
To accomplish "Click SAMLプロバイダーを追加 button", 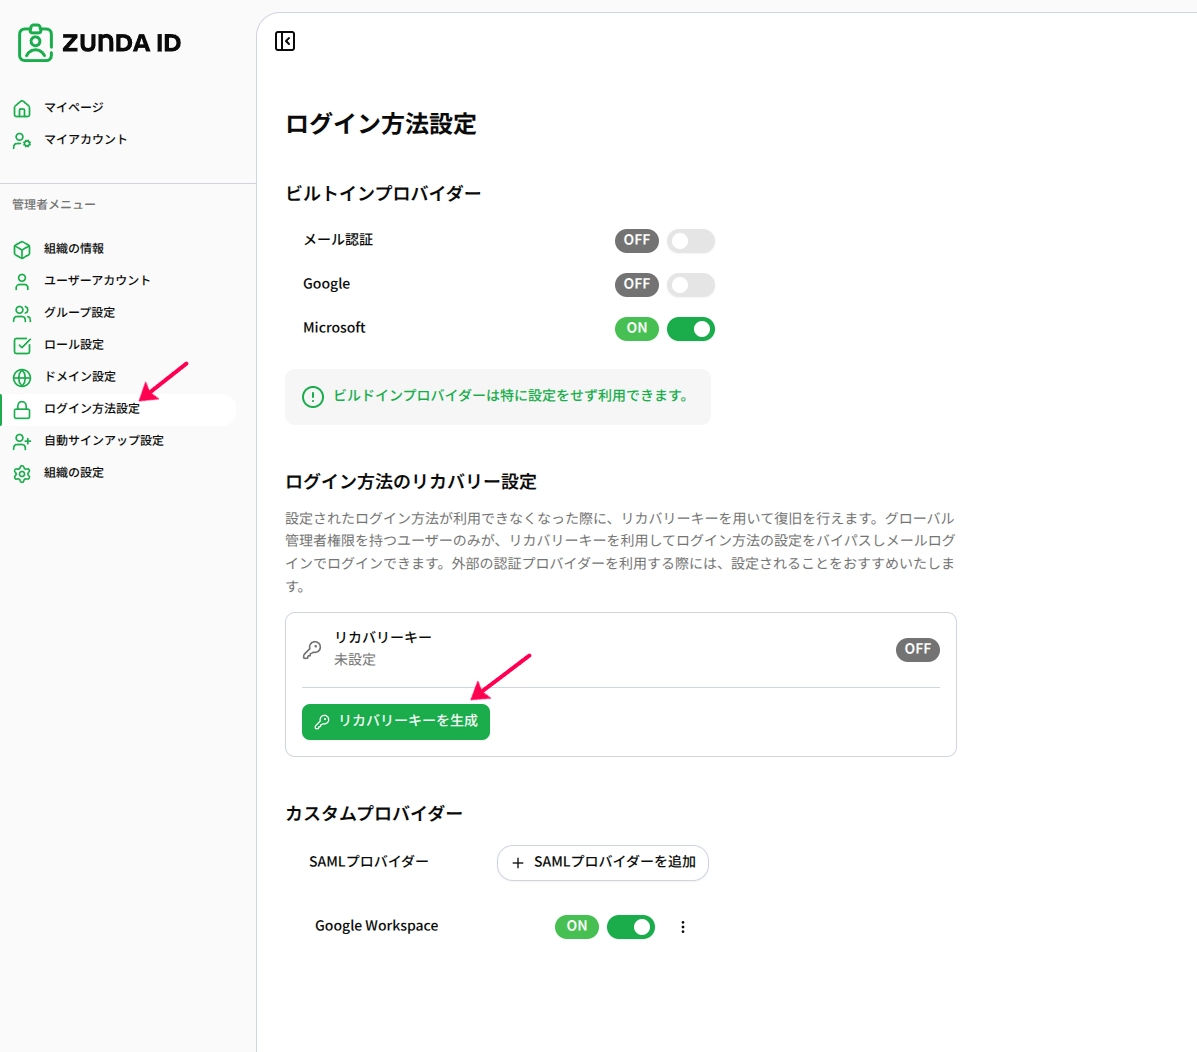I will pos(602,863).
